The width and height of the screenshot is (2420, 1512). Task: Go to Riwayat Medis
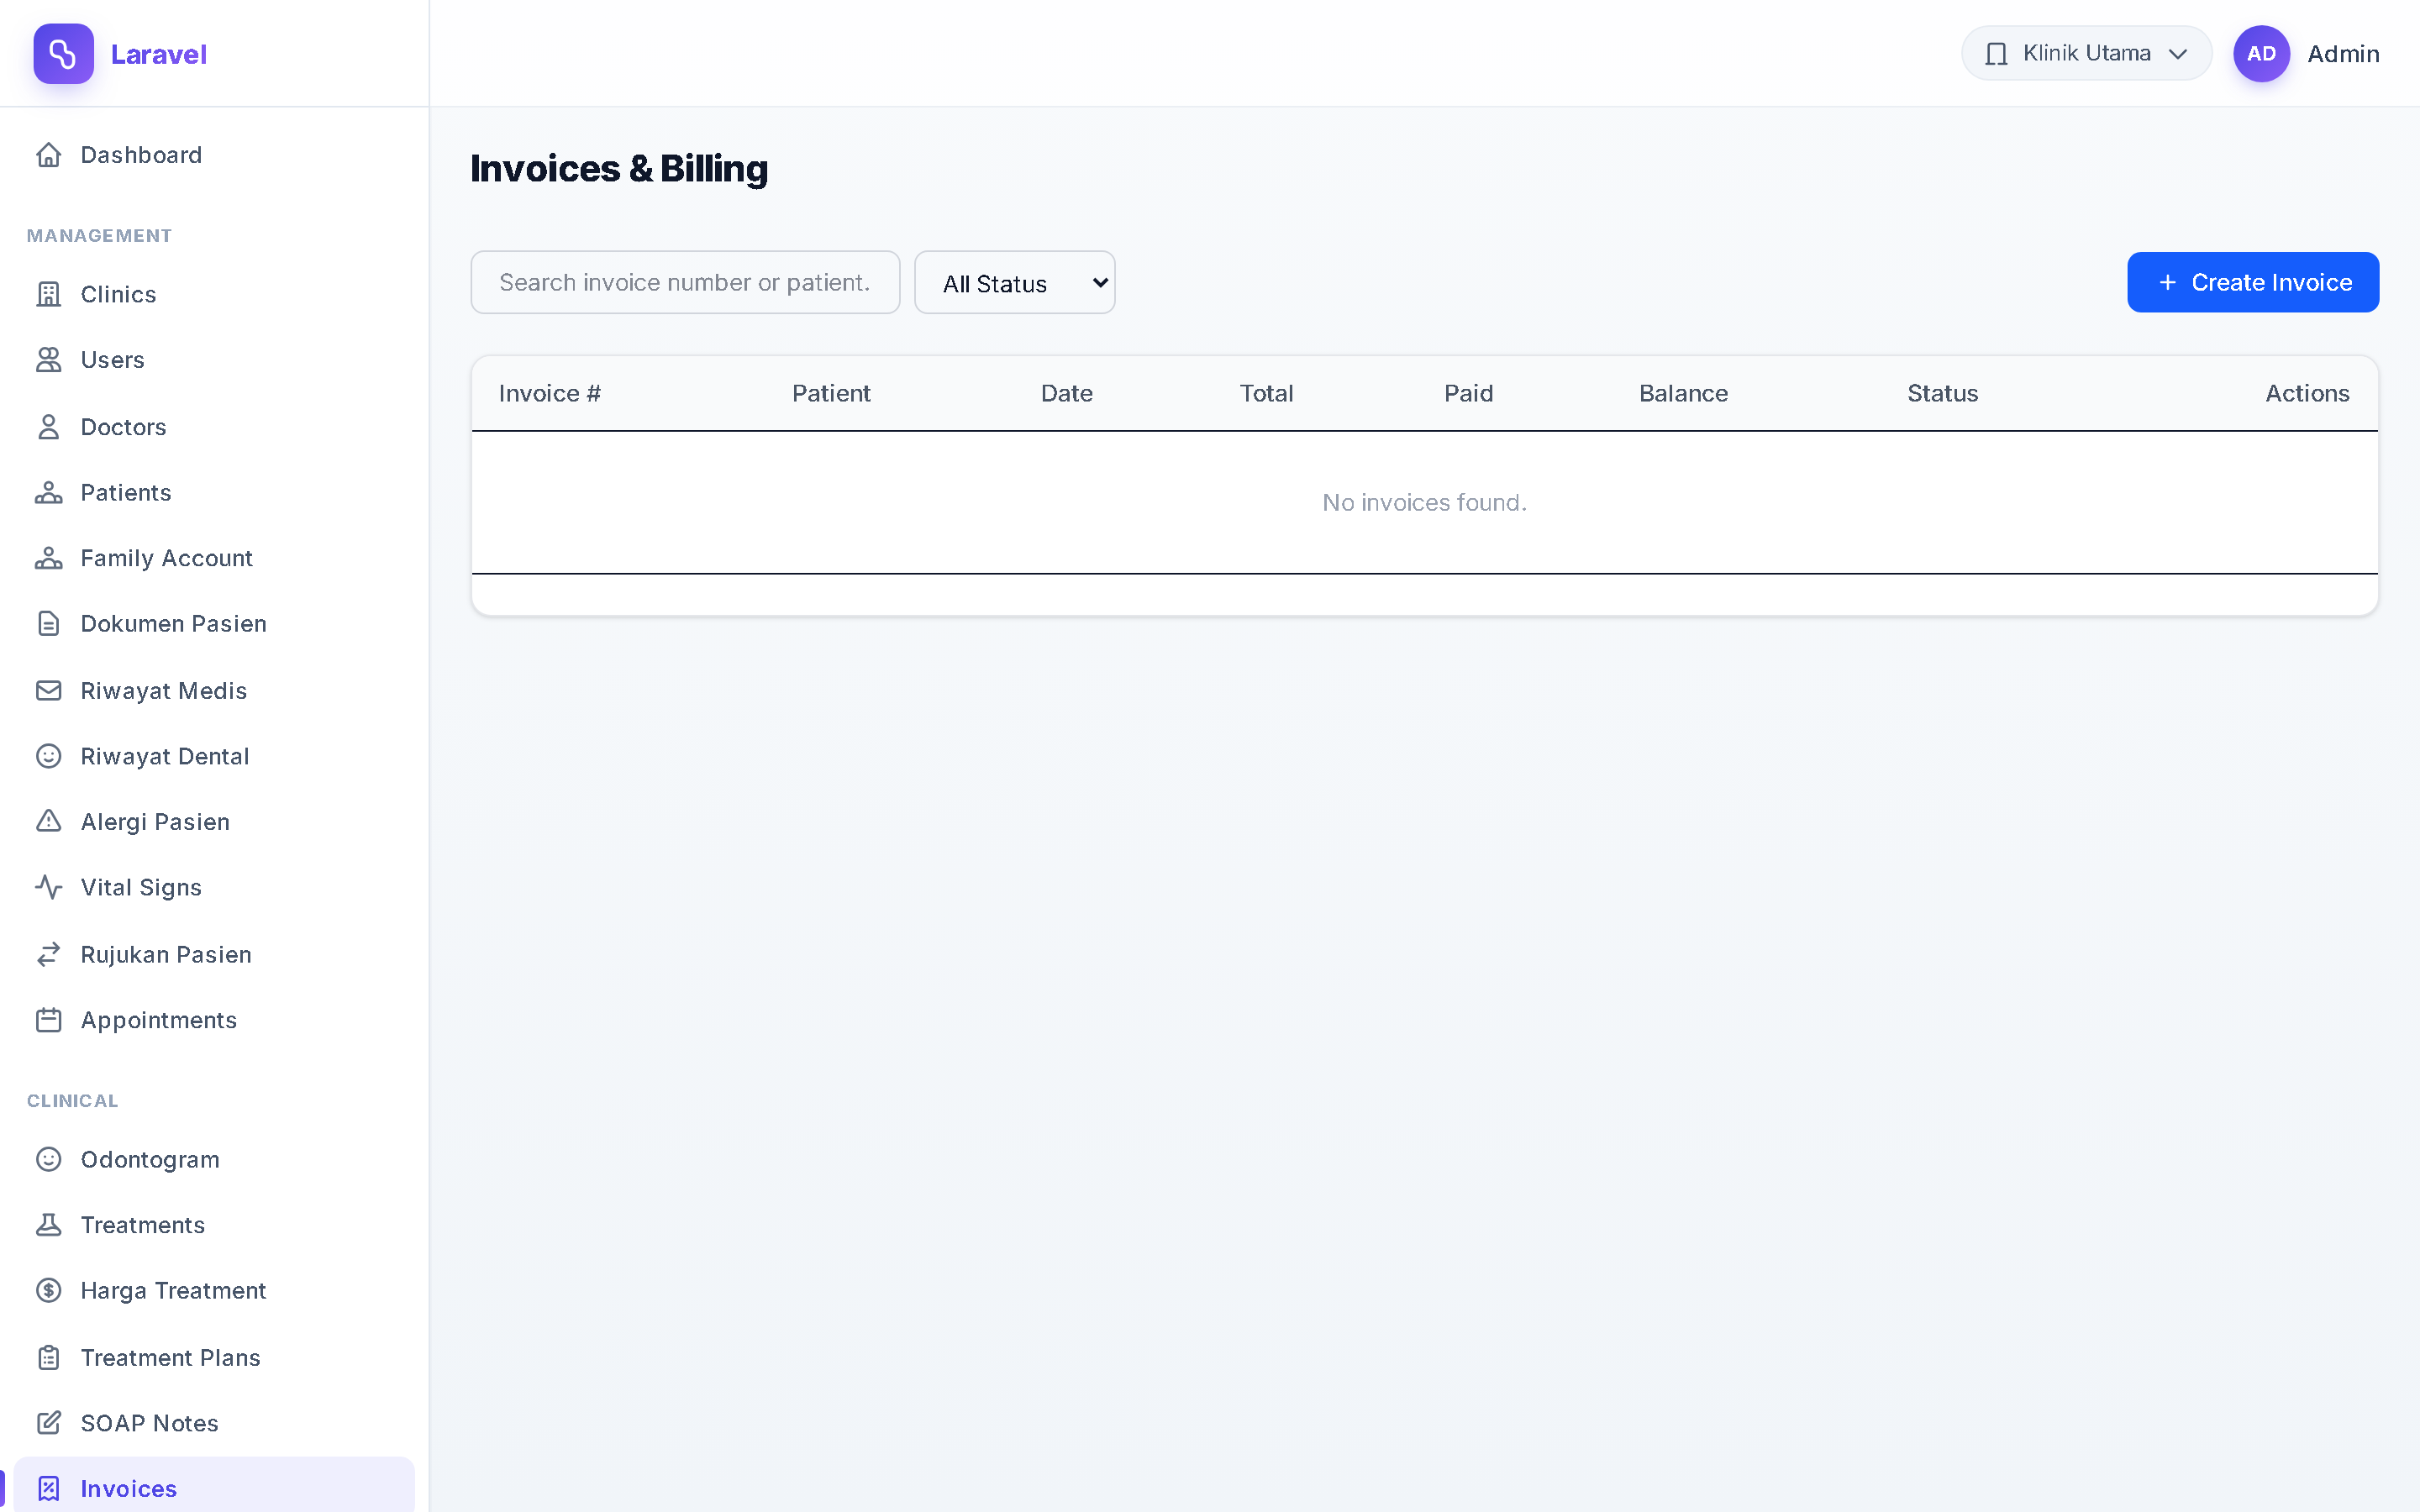click(214, 691)
